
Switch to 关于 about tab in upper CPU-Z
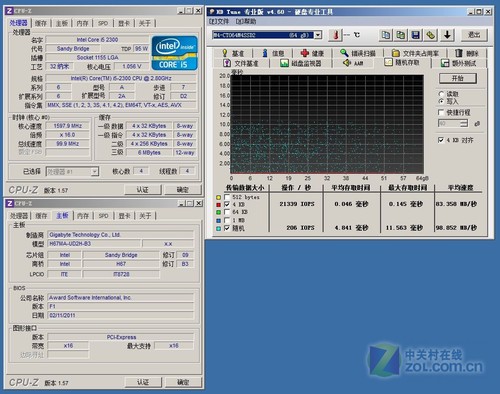(x=144, y=23)
